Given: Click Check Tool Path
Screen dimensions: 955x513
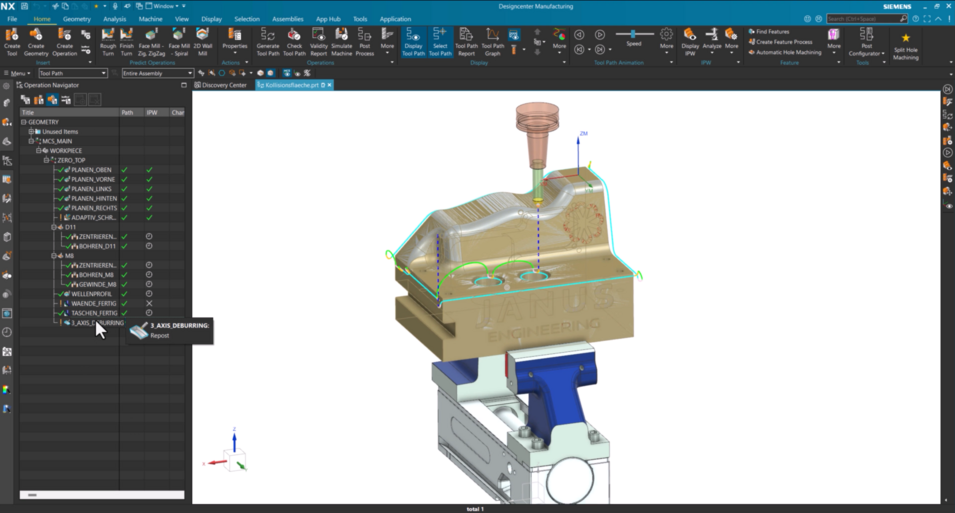Looking at the screenshot, I should 294,41.
